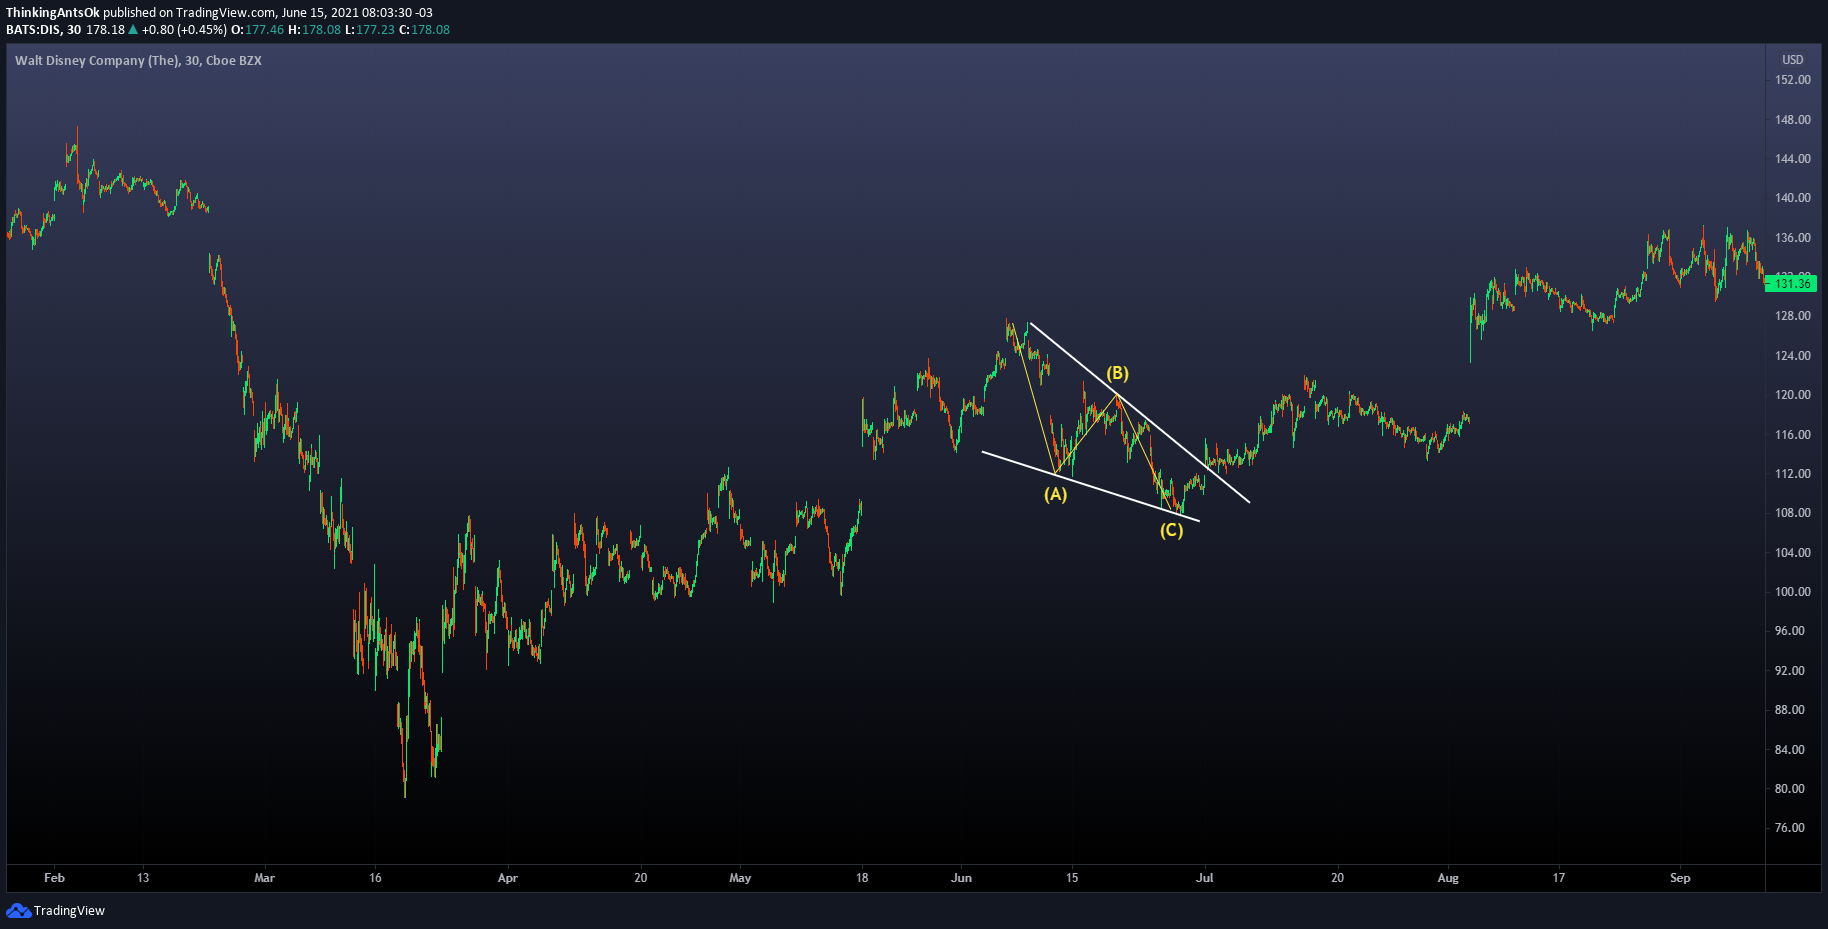Click the 152.00 price axis value
This screenshot has height=929, width=1828.
pos(1793,80)
